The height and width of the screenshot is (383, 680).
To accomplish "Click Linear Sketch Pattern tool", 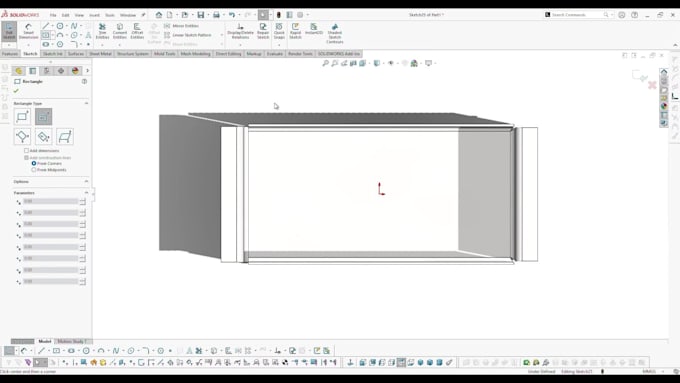I will [188, 35].
